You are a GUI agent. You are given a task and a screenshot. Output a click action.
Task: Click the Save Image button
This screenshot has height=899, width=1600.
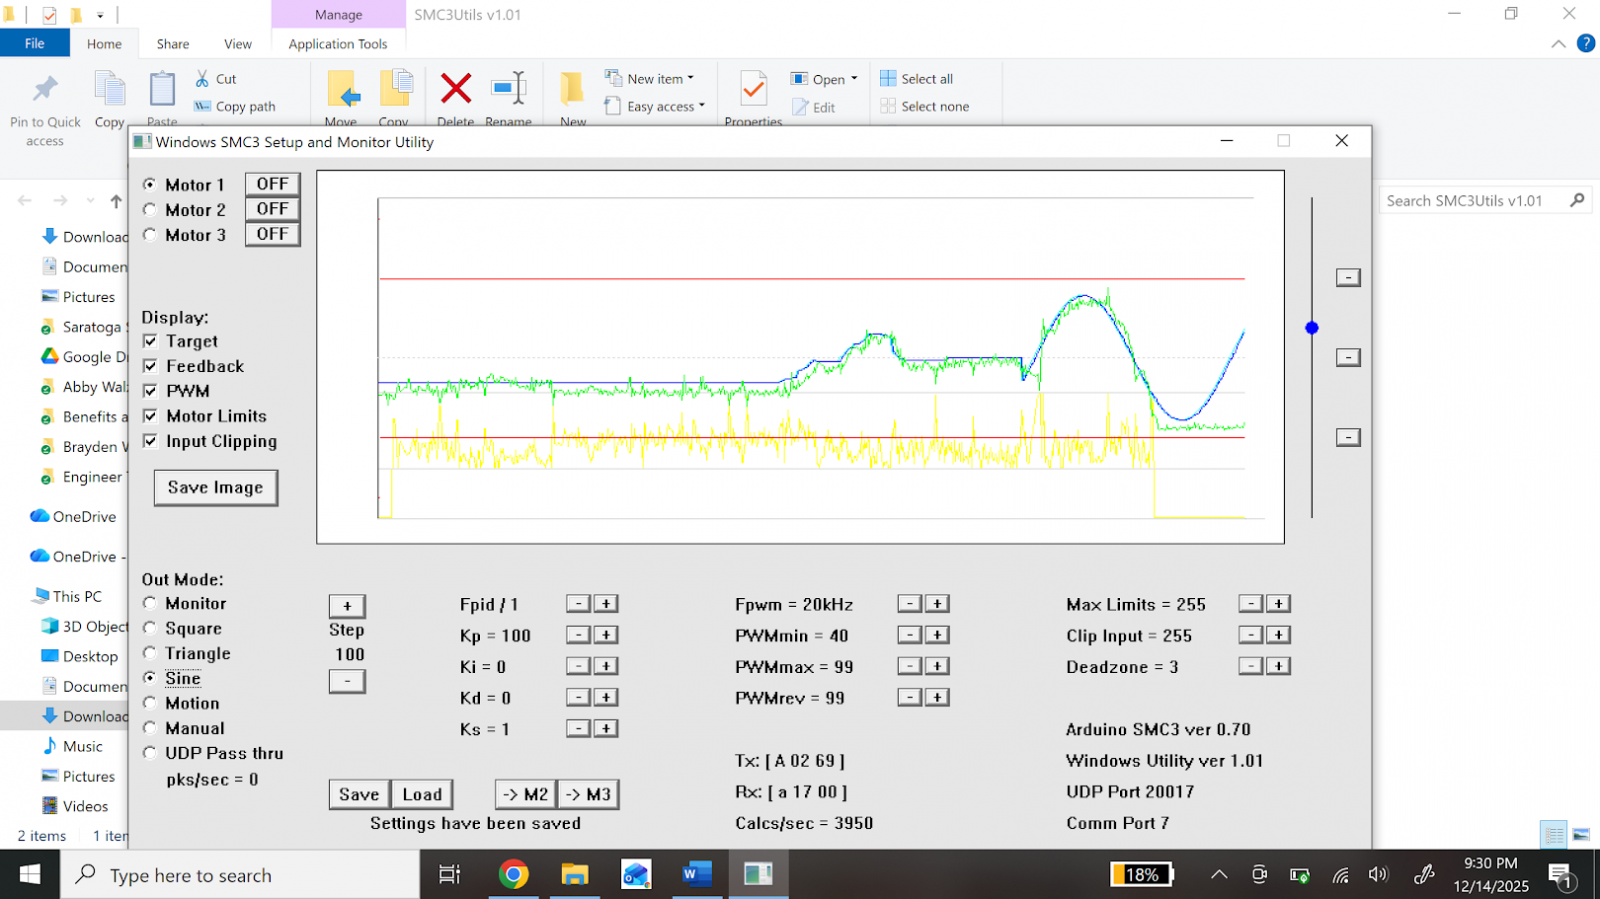pyautogui.click(x=215, y=488)
